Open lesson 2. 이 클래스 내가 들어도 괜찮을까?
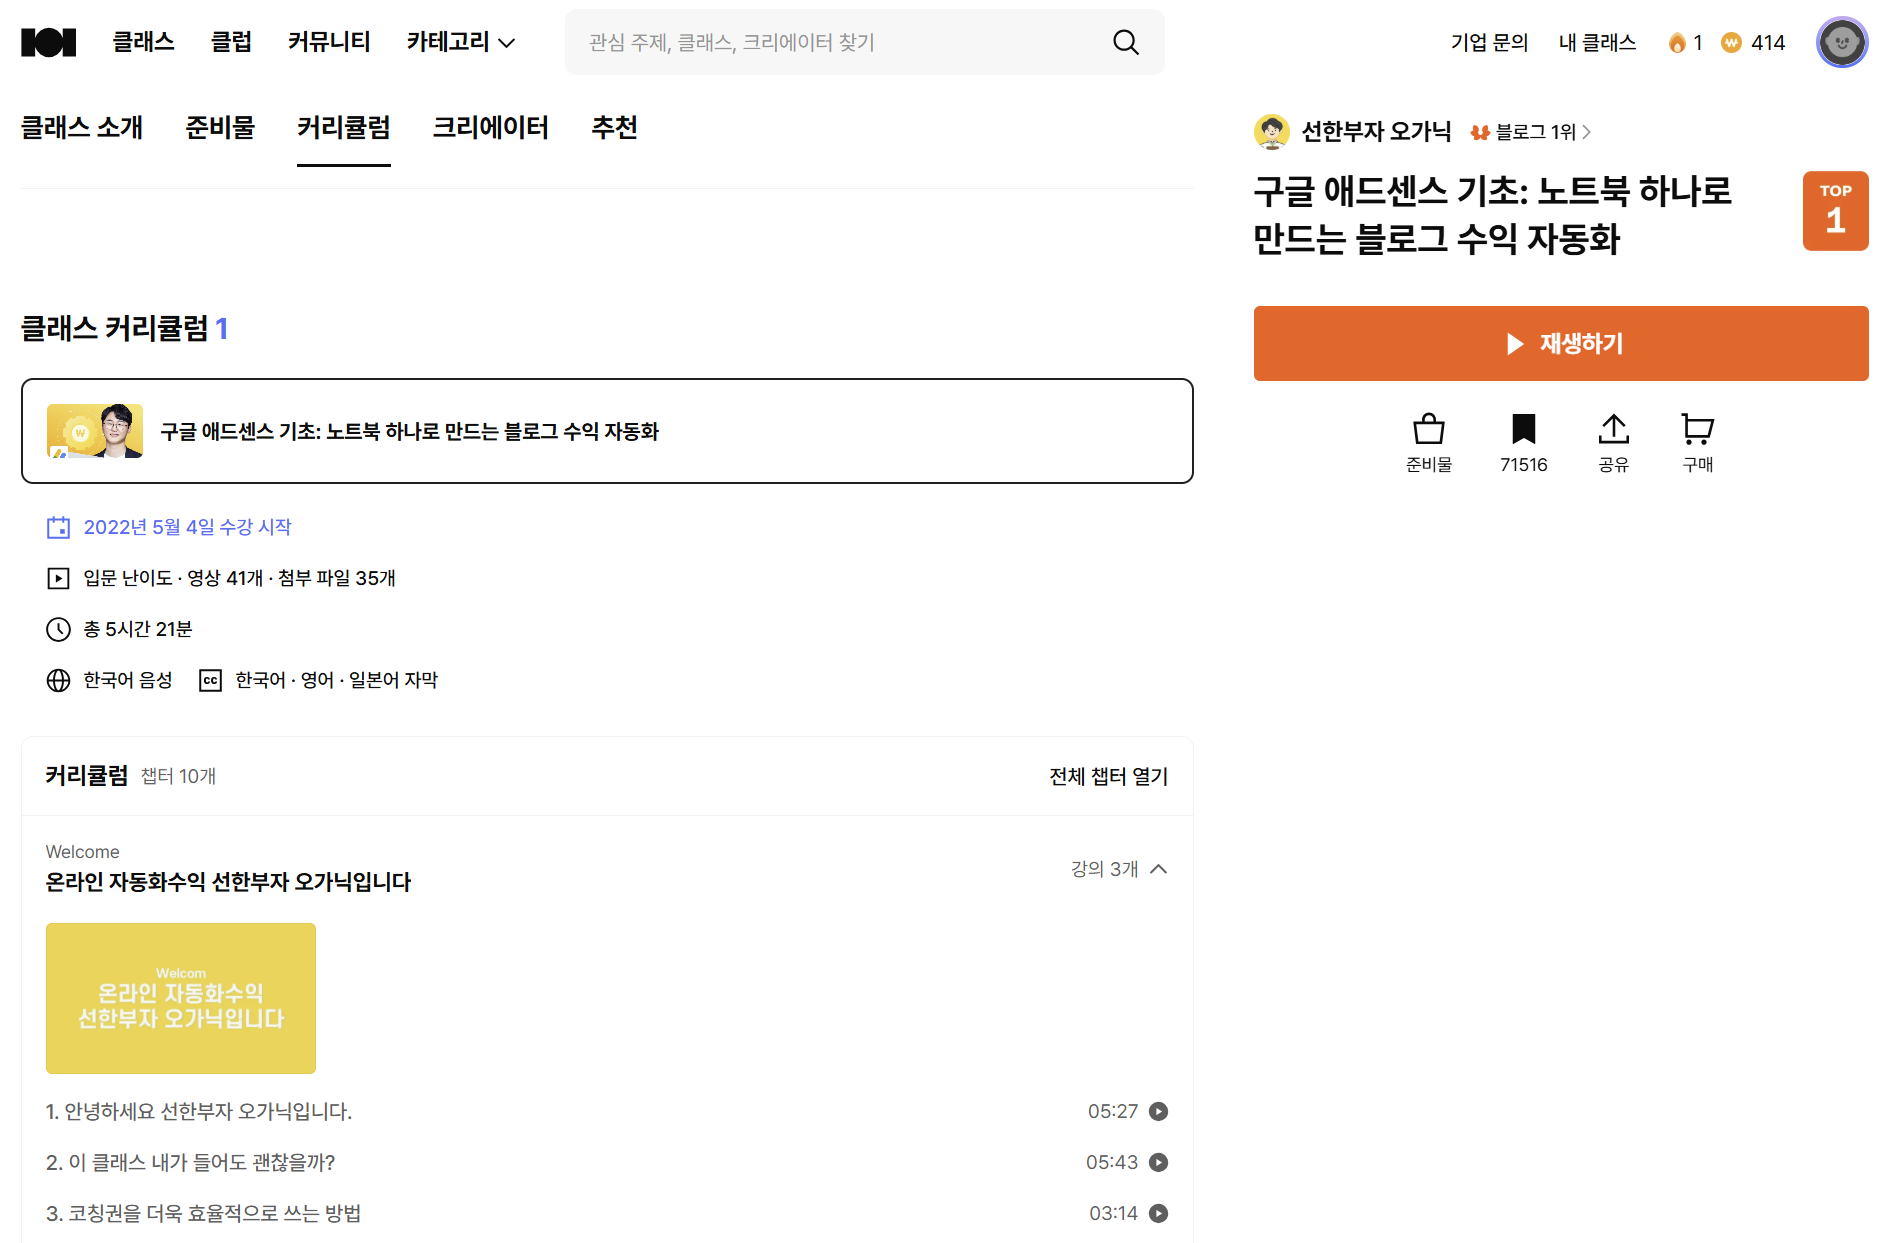Viewport: 1900px width, 1243px height. click(x=190, y=1162)
